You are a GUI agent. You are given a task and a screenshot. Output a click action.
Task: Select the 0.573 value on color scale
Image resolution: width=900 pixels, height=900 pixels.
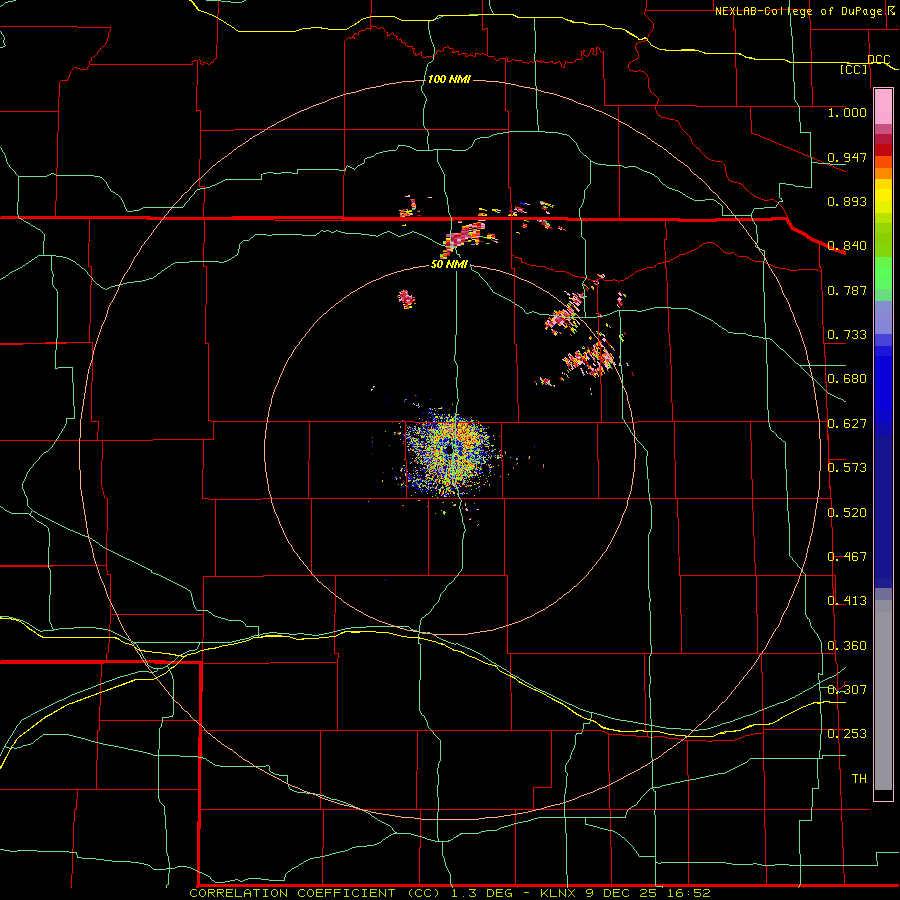tap(847, 468)
